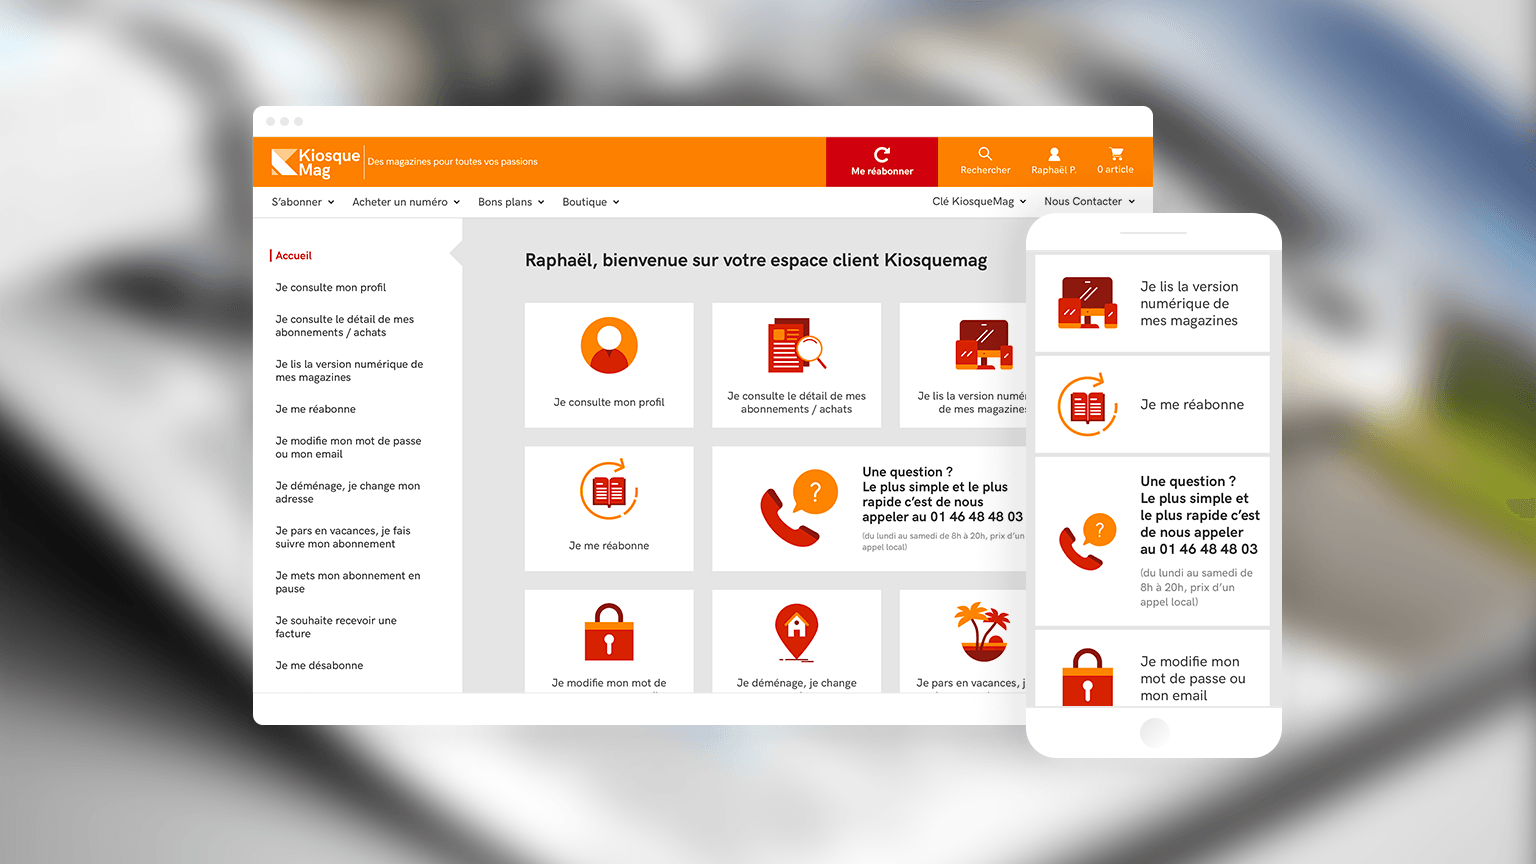Tap the padlock icon on phone mockup
The width and height of the screenshot is (1536, 864).
point(1088,677)
